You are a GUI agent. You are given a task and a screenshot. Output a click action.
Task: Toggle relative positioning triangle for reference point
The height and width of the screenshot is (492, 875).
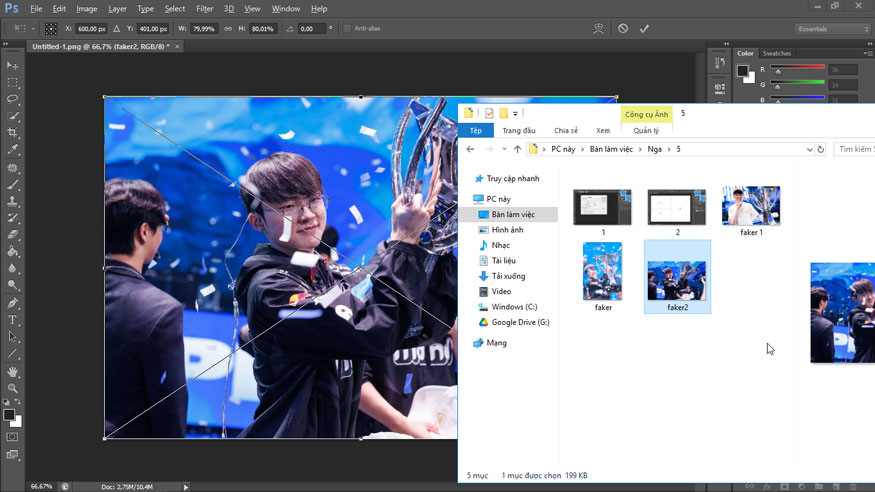pyautogui.click(x=117, y=29)
